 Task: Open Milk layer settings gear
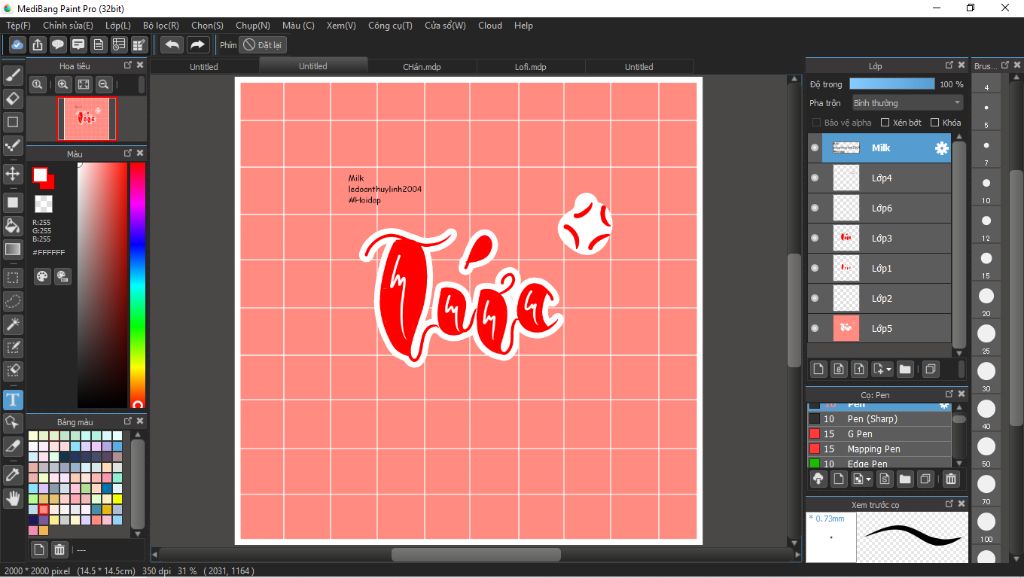click(941, 148)
